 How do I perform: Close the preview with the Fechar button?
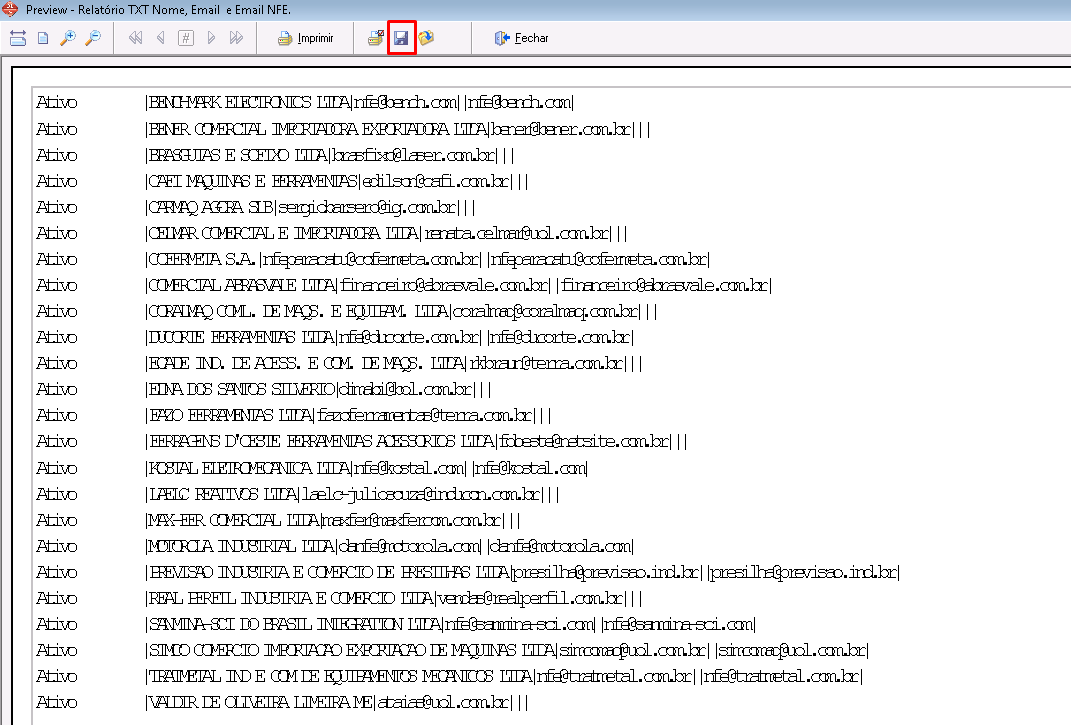tap(521, 38)
